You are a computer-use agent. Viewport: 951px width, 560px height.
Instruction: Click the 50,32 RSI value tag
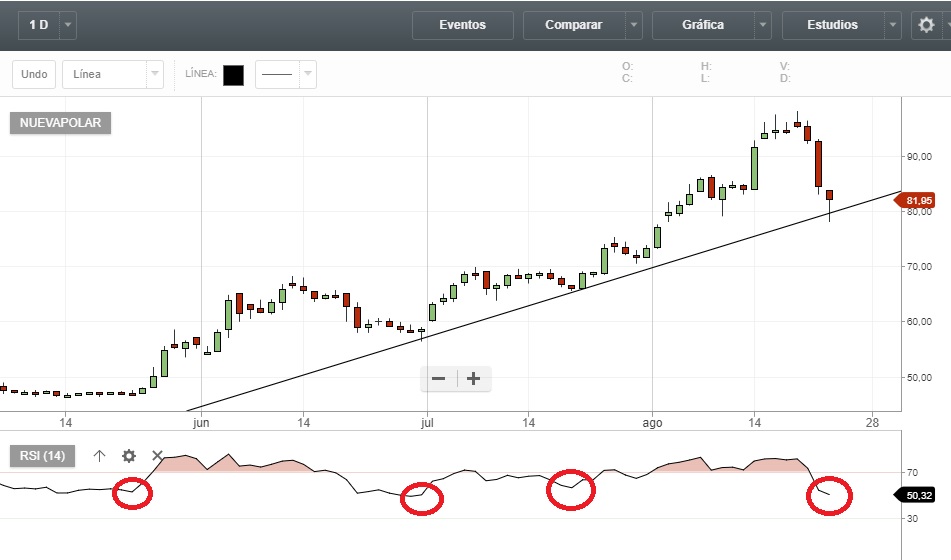(x=916, y=496)
